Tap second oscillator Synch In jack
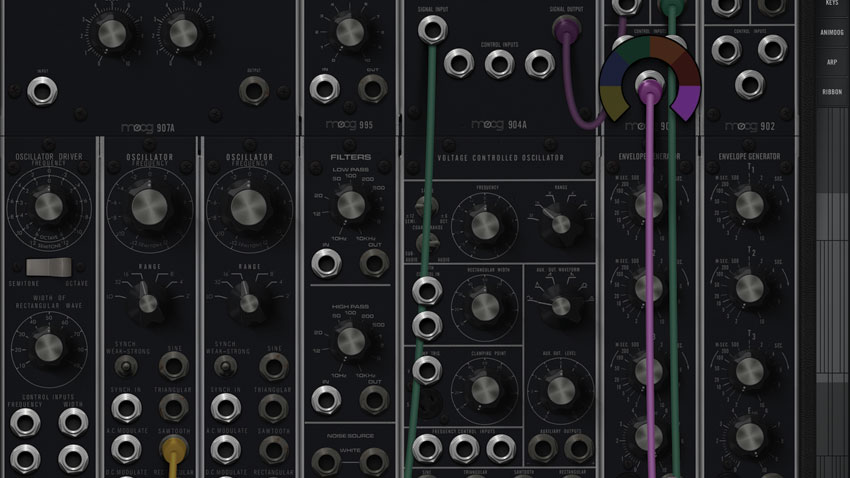The height and width of the screenshot is (478, 850). click(226, 408)
